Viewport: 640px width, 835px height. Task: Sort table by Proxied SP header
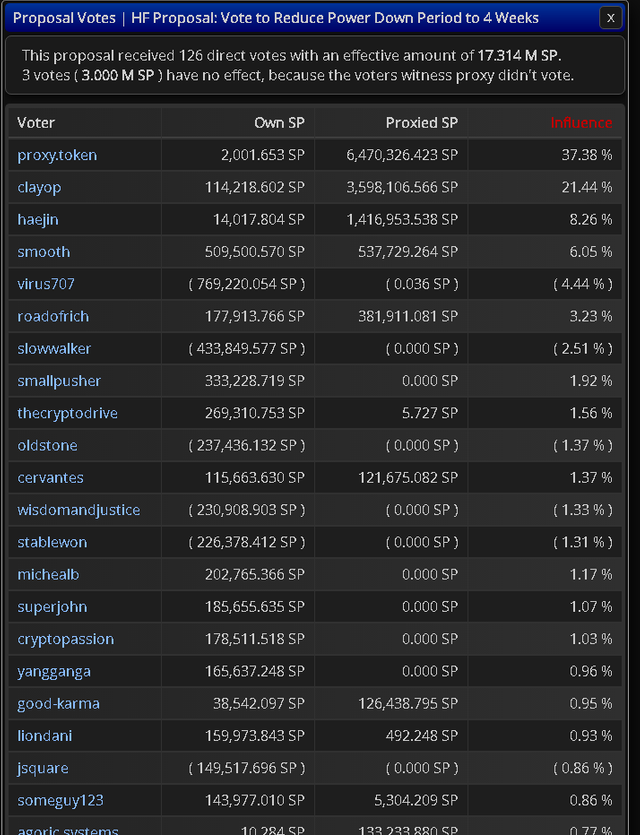click(421, 122)
